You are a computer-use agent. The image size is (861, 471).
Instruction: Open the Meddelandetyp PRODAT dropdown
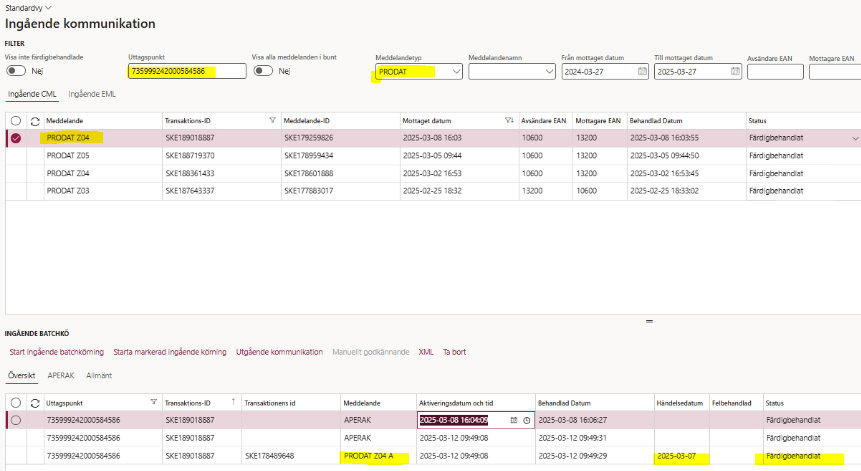pos(457,72)
